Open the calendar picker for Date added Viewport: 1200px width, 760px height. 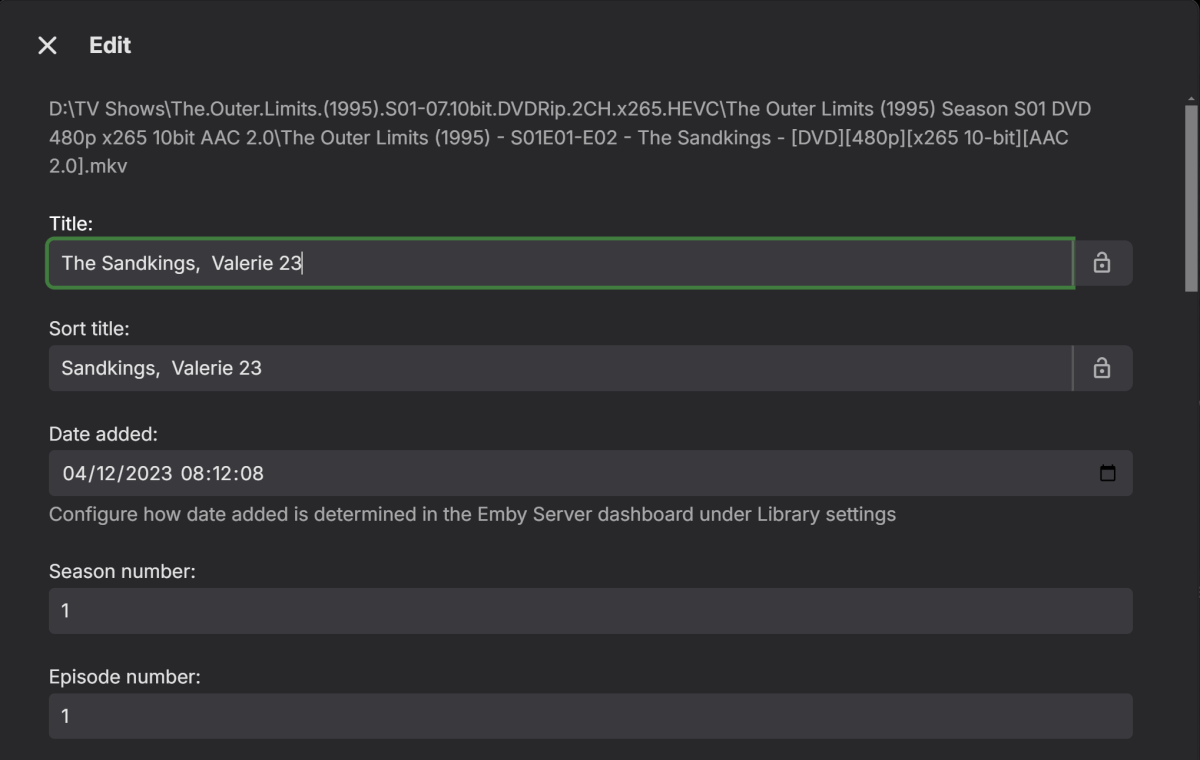(x=1107, y=473)
